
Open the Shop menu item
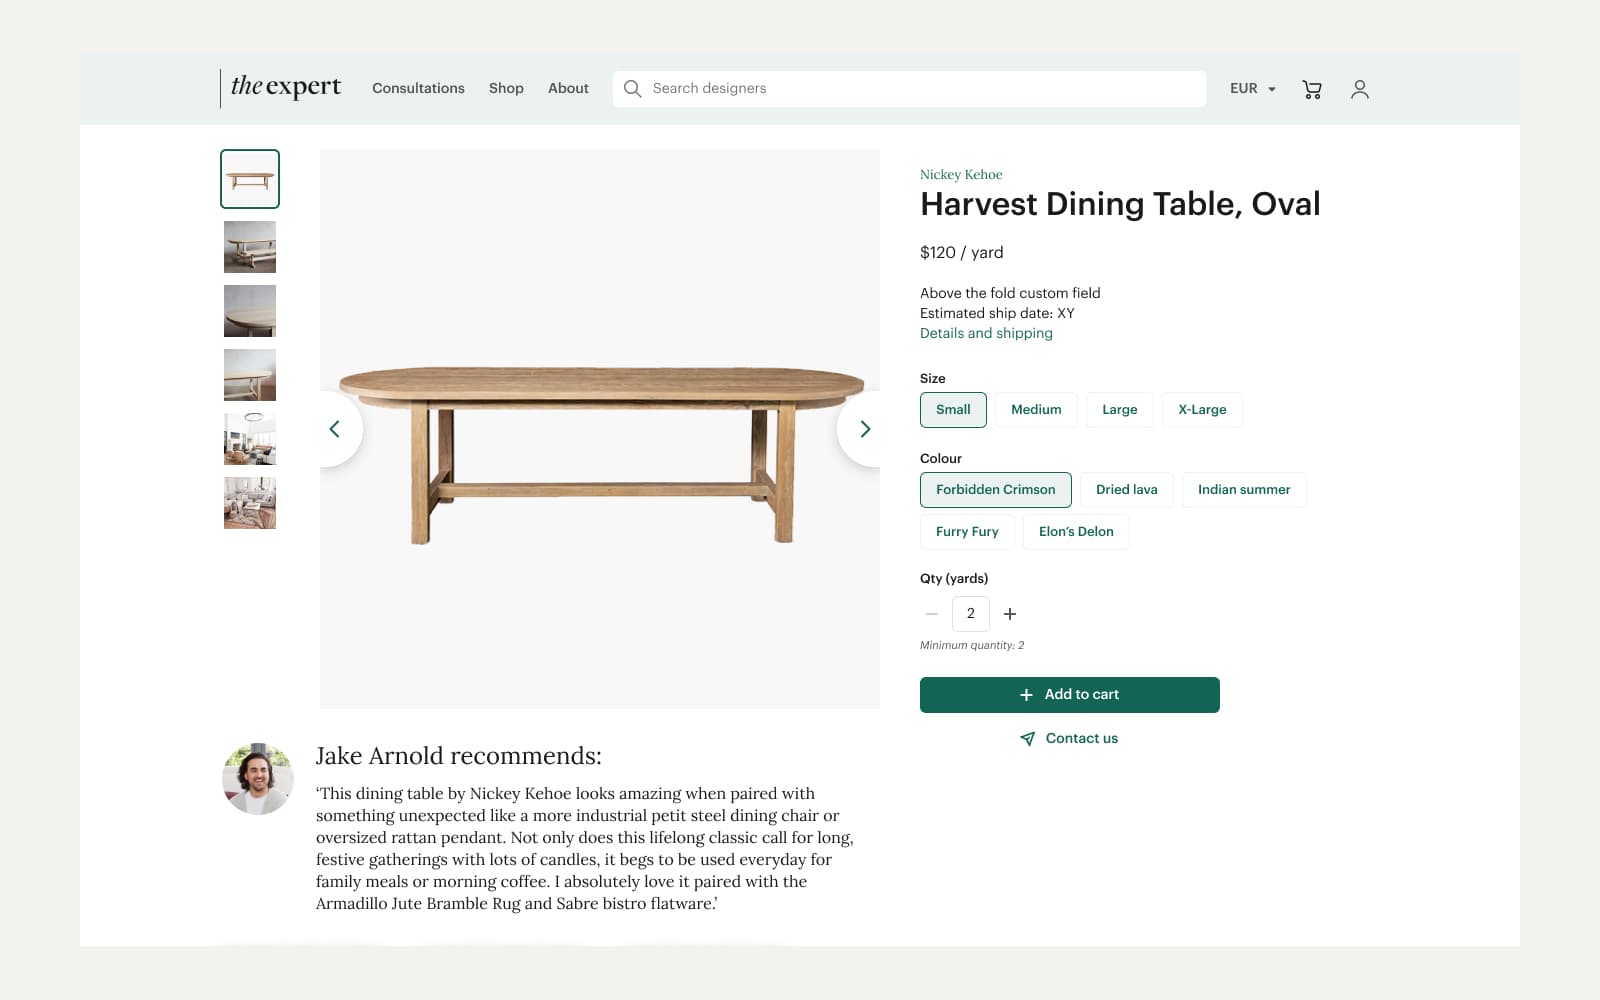[506, 88]
